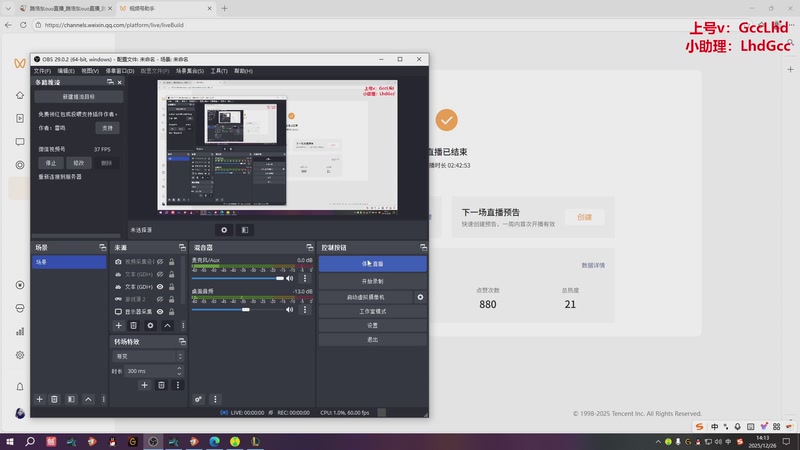Delete the selected scene with its trash icon
This screenshot has height=450, width=800.
54,399
